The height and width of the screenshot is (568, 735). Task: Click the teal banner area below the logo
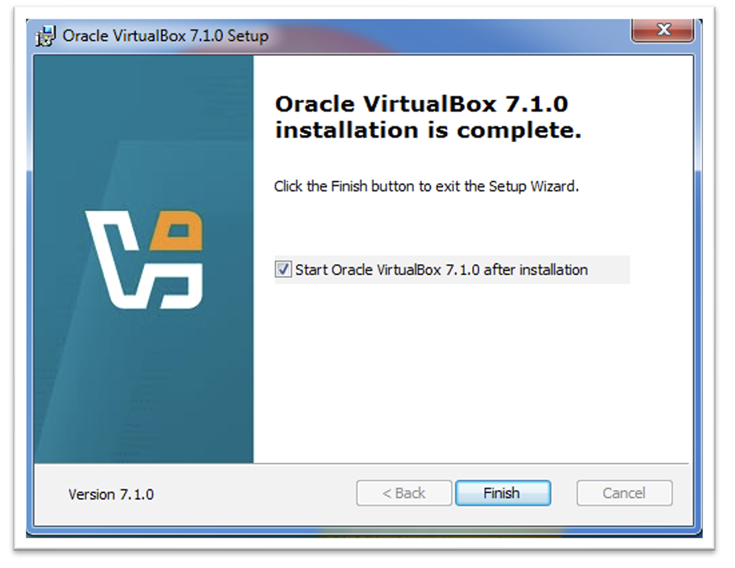click(x=143, y=390)
